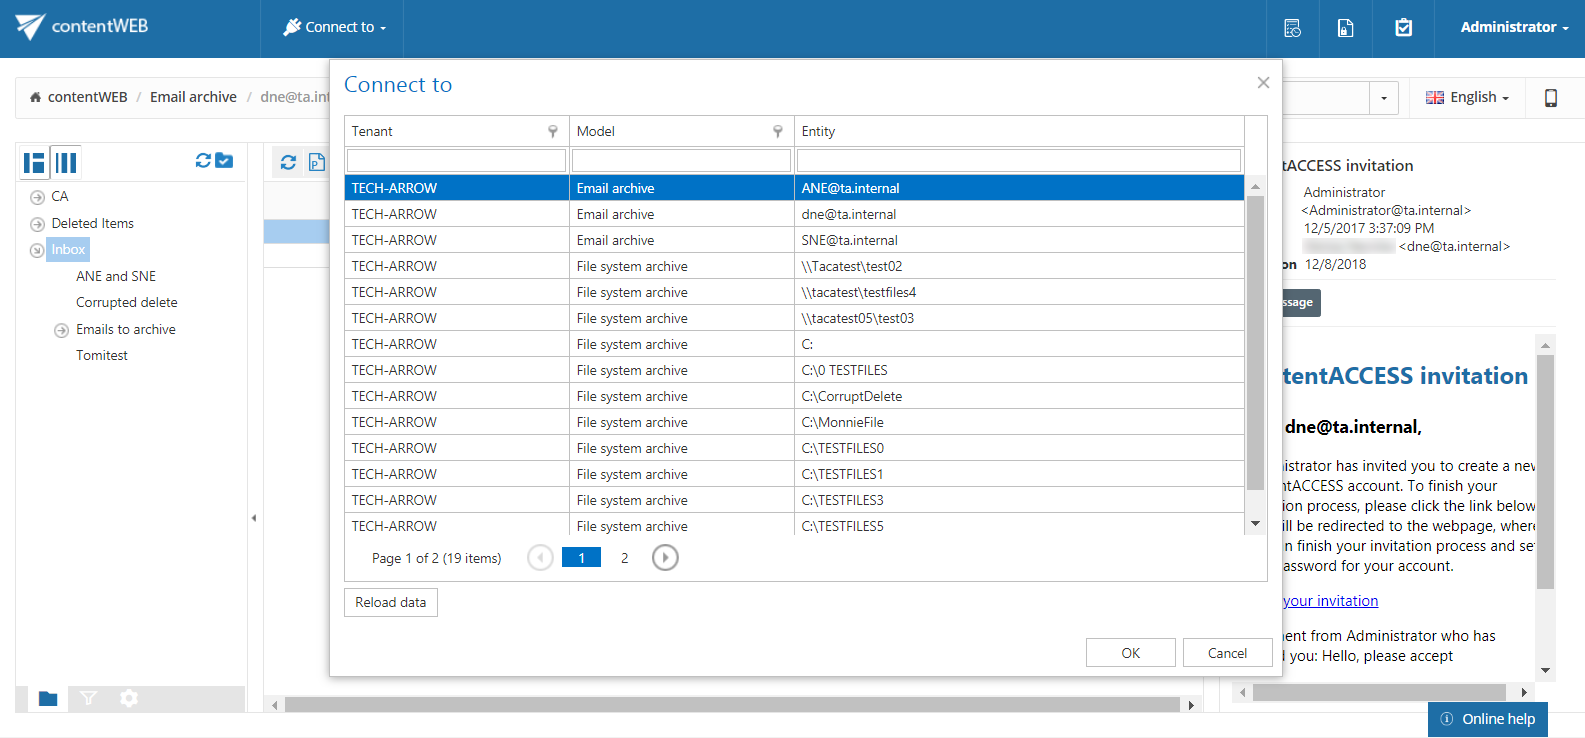Open the Tomitest folder
This screenshot has width=1585, height=738.
pos(102,355)
